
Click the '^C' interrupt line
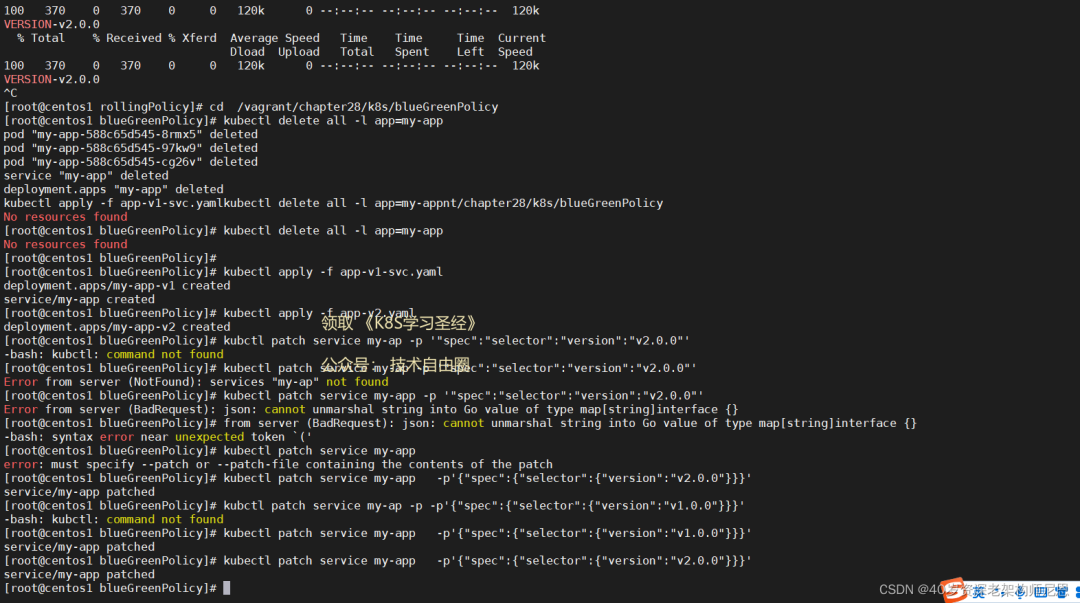(x=10, y=93)
